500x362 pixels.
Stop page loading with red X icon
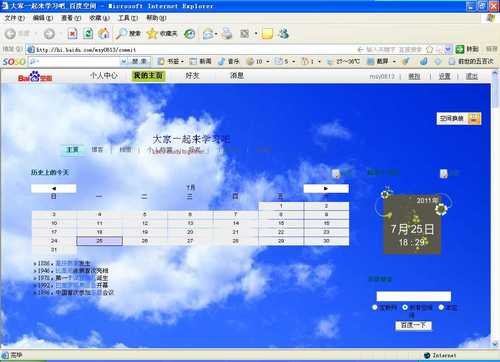click(x=72, y=33)
